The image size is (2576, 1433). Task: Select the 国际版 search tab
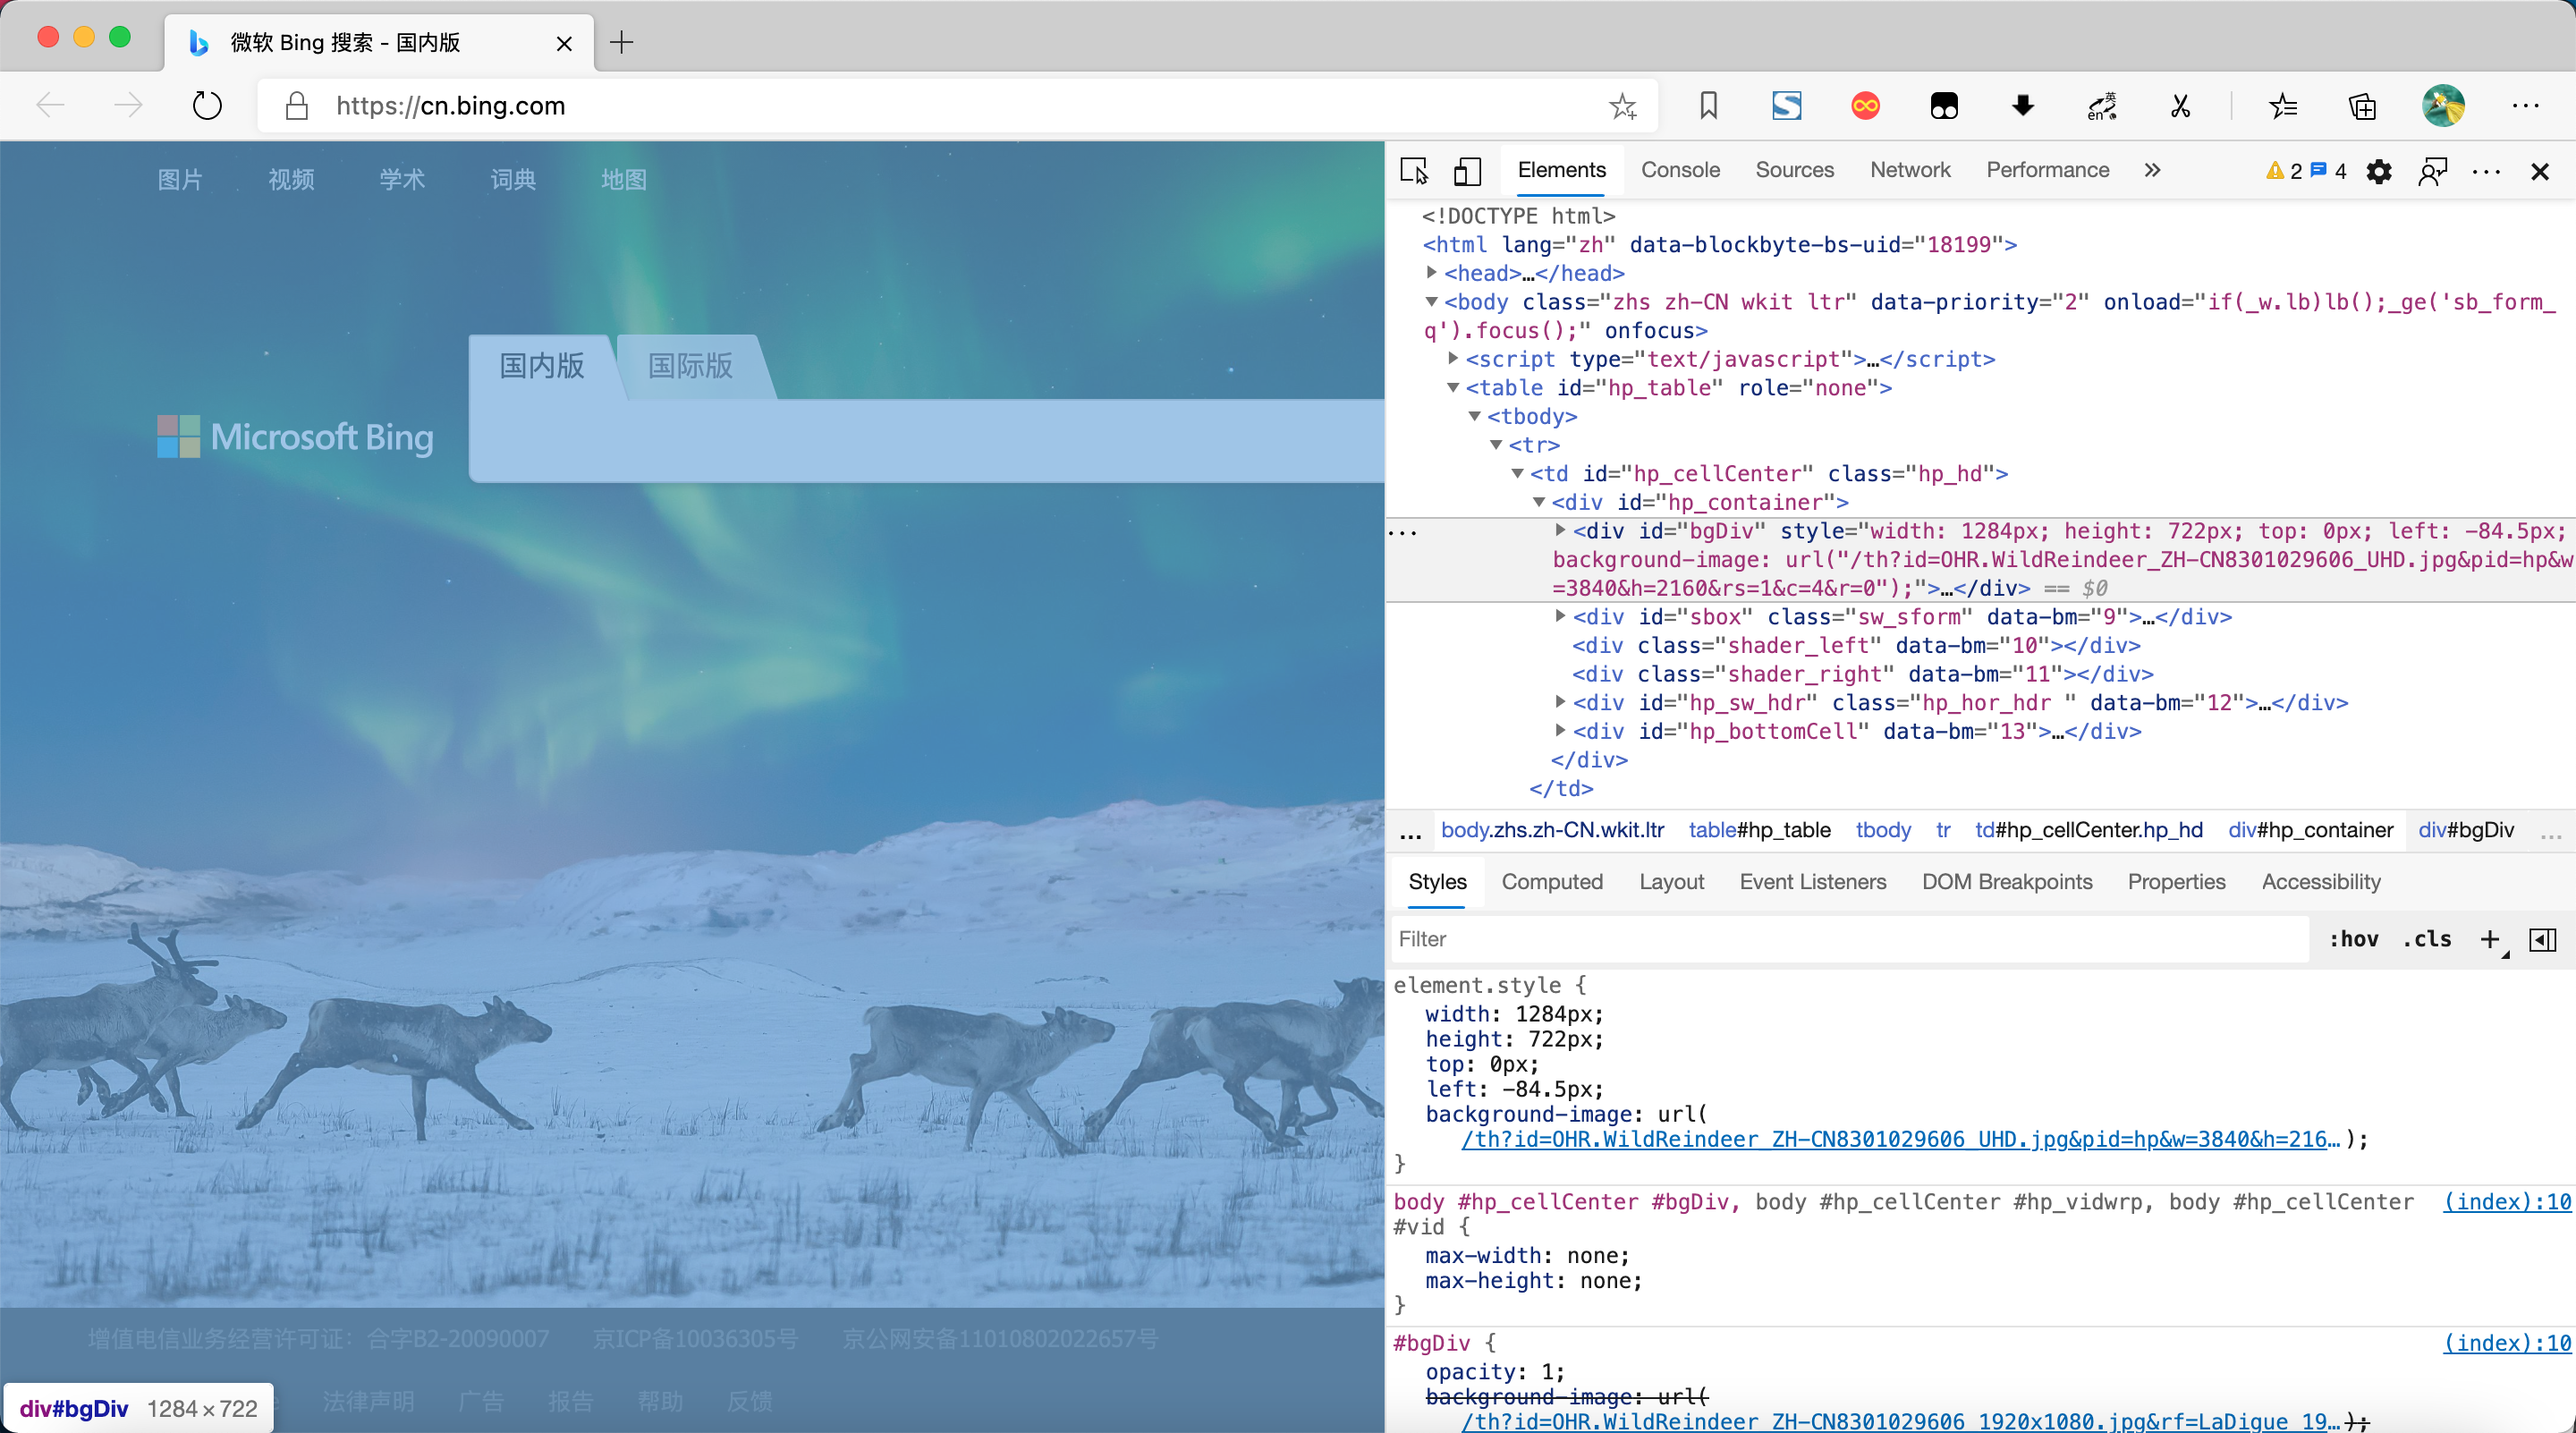[690, 365]
